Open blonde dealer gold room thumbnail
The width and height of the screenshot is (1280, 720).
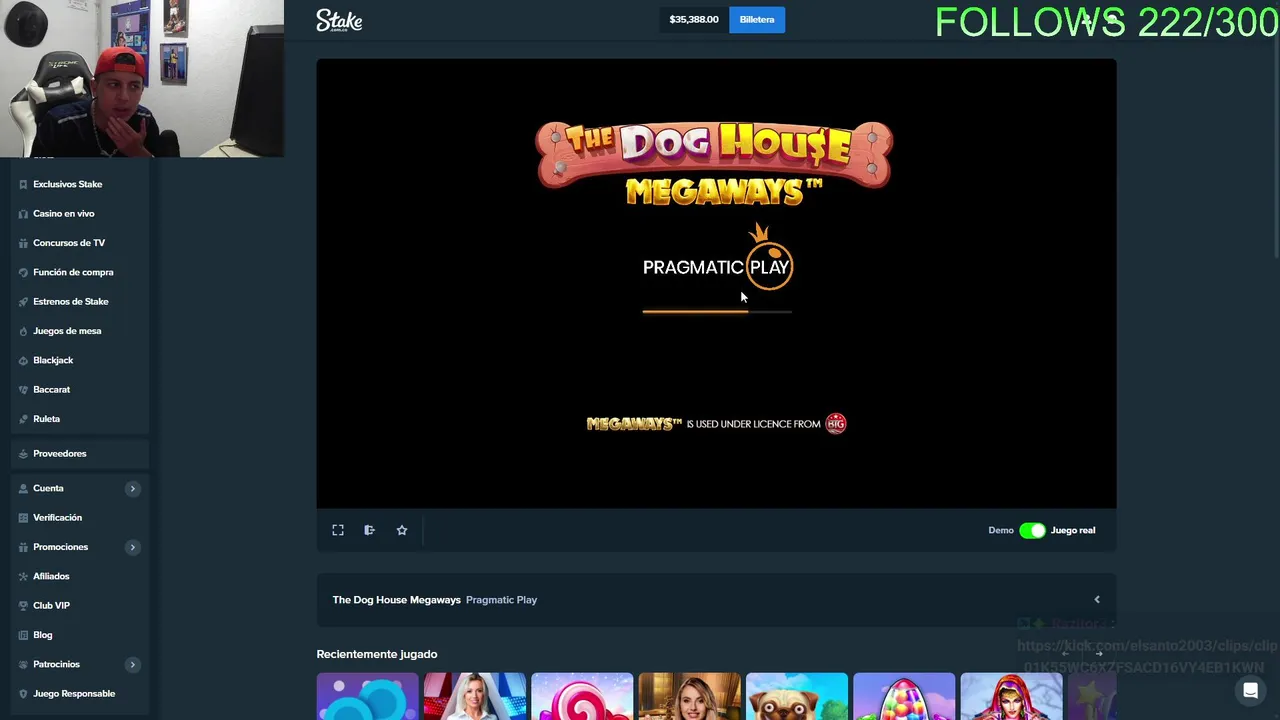pyautogui.click(x=690, y=697)
